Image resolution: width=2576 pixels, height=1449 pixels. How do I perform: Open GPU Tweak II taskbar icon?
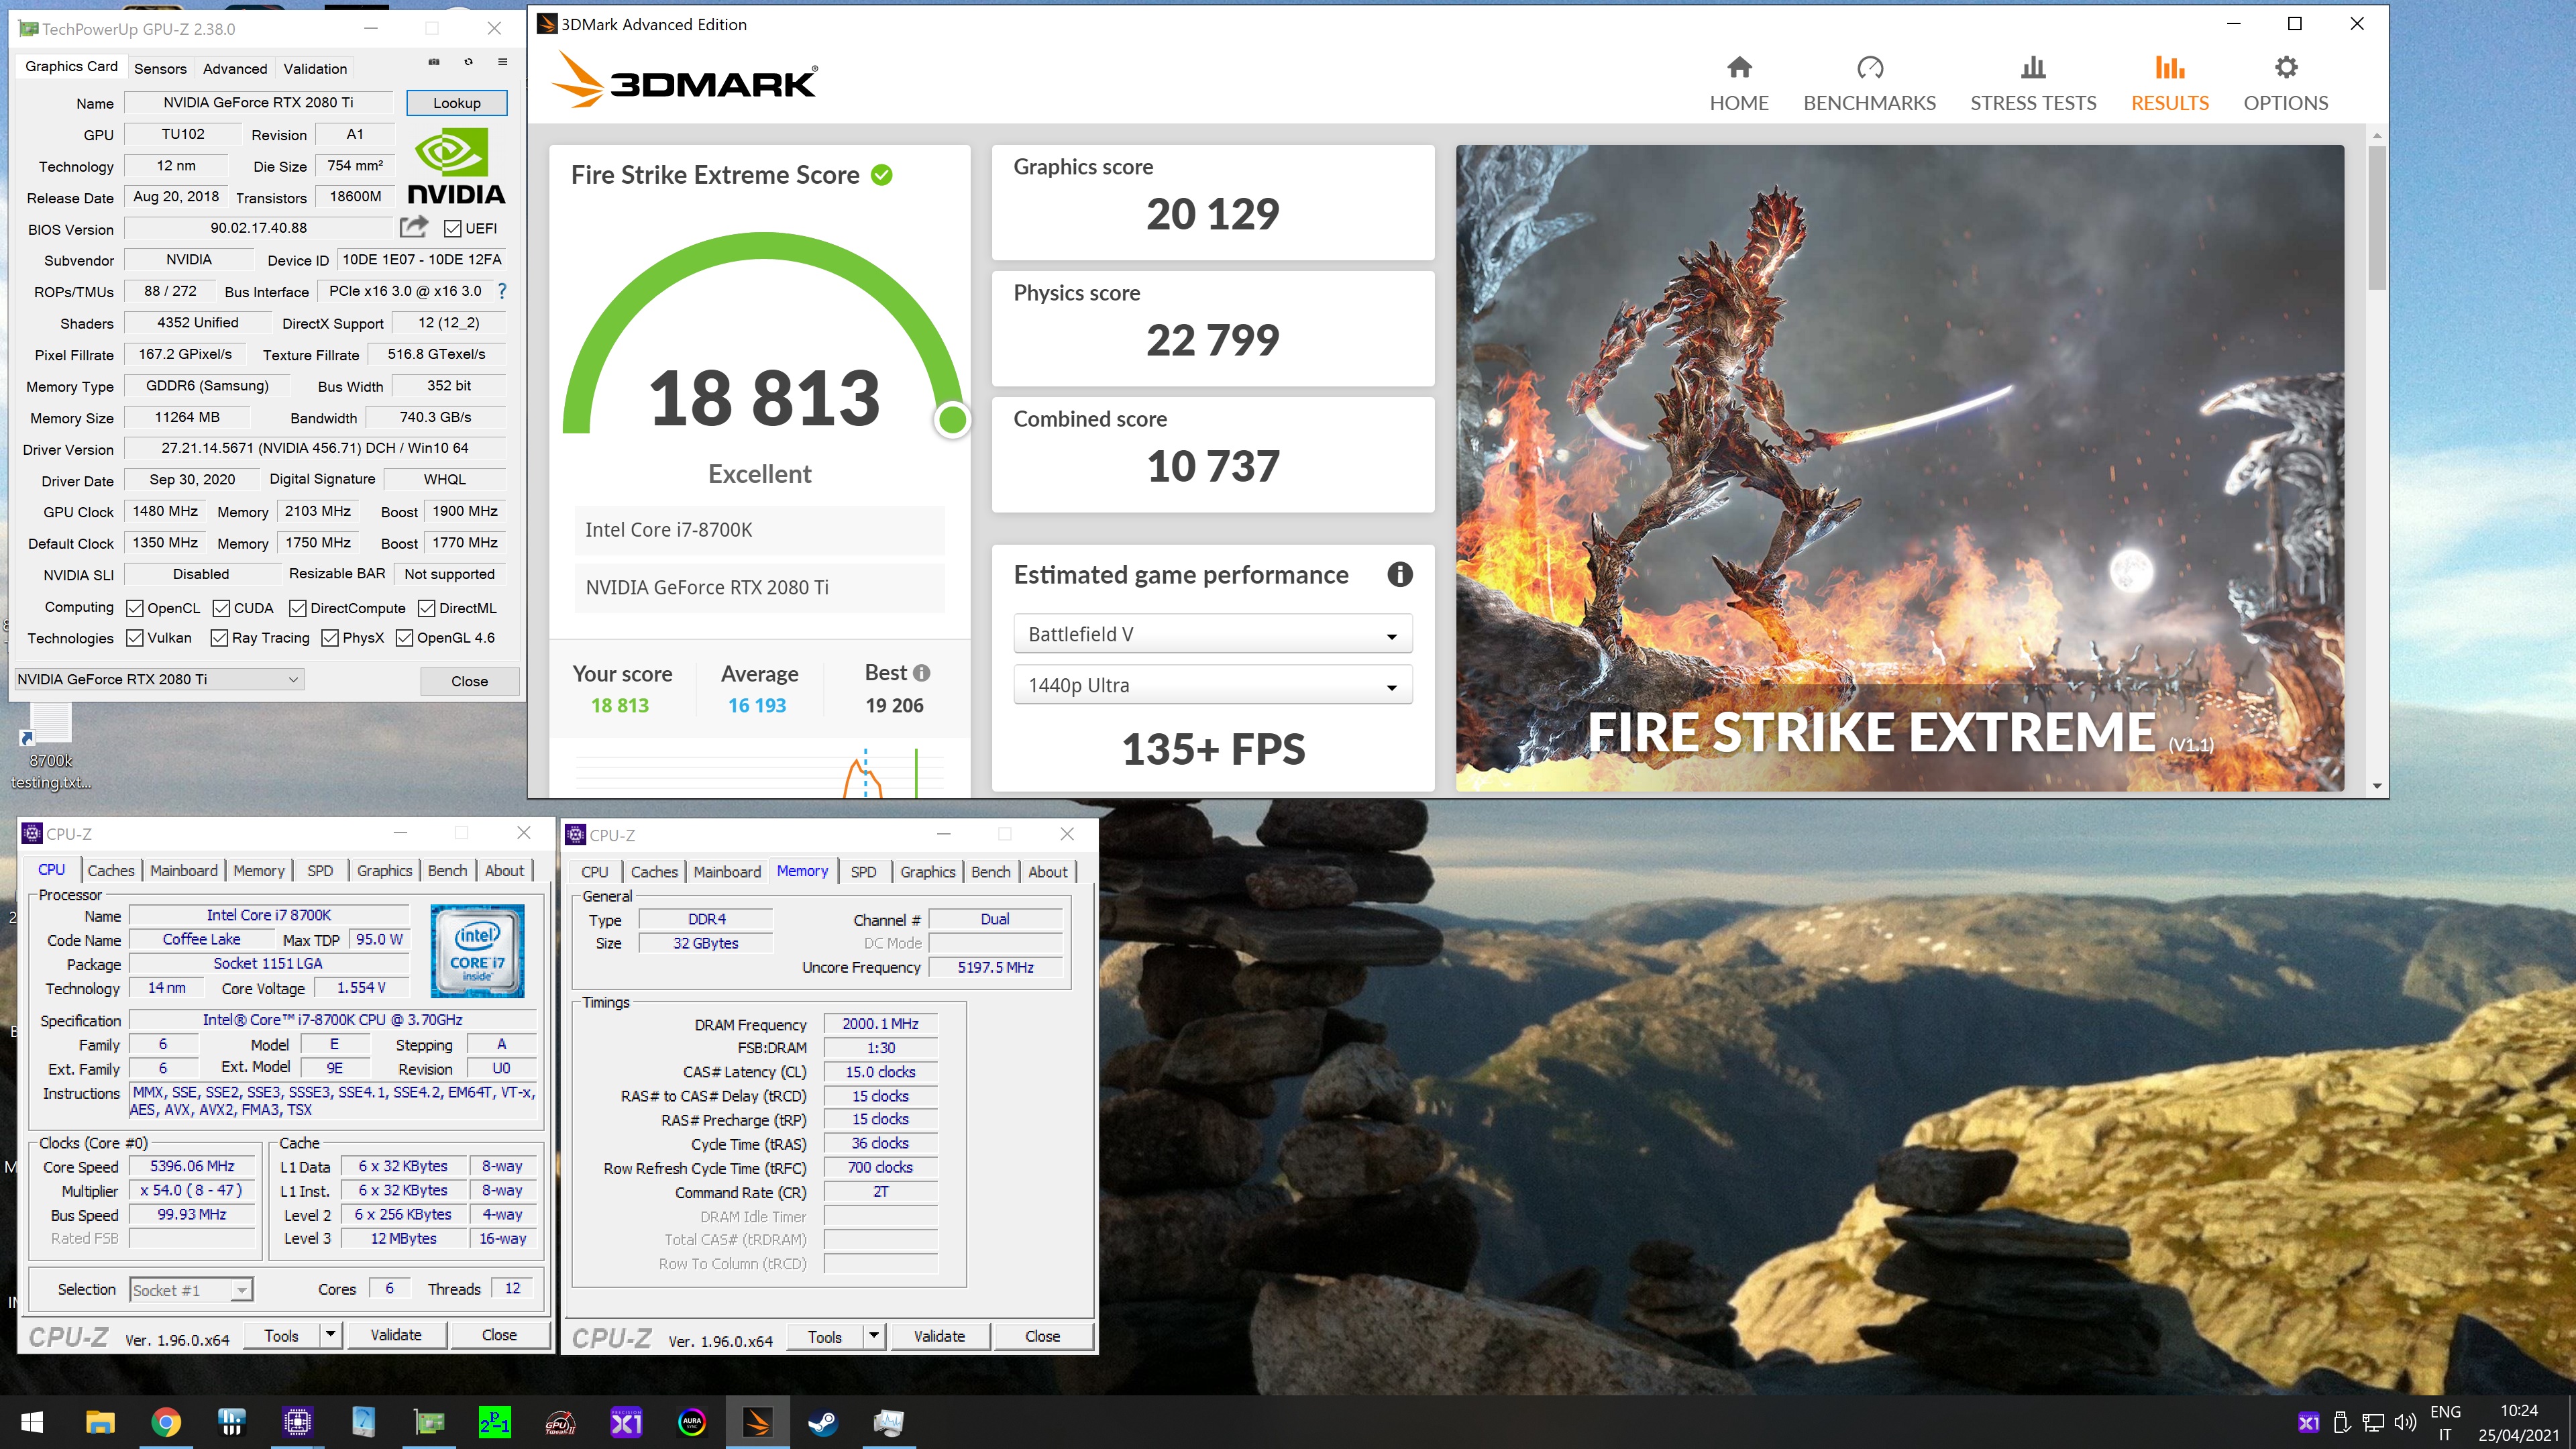point(560,1422)
